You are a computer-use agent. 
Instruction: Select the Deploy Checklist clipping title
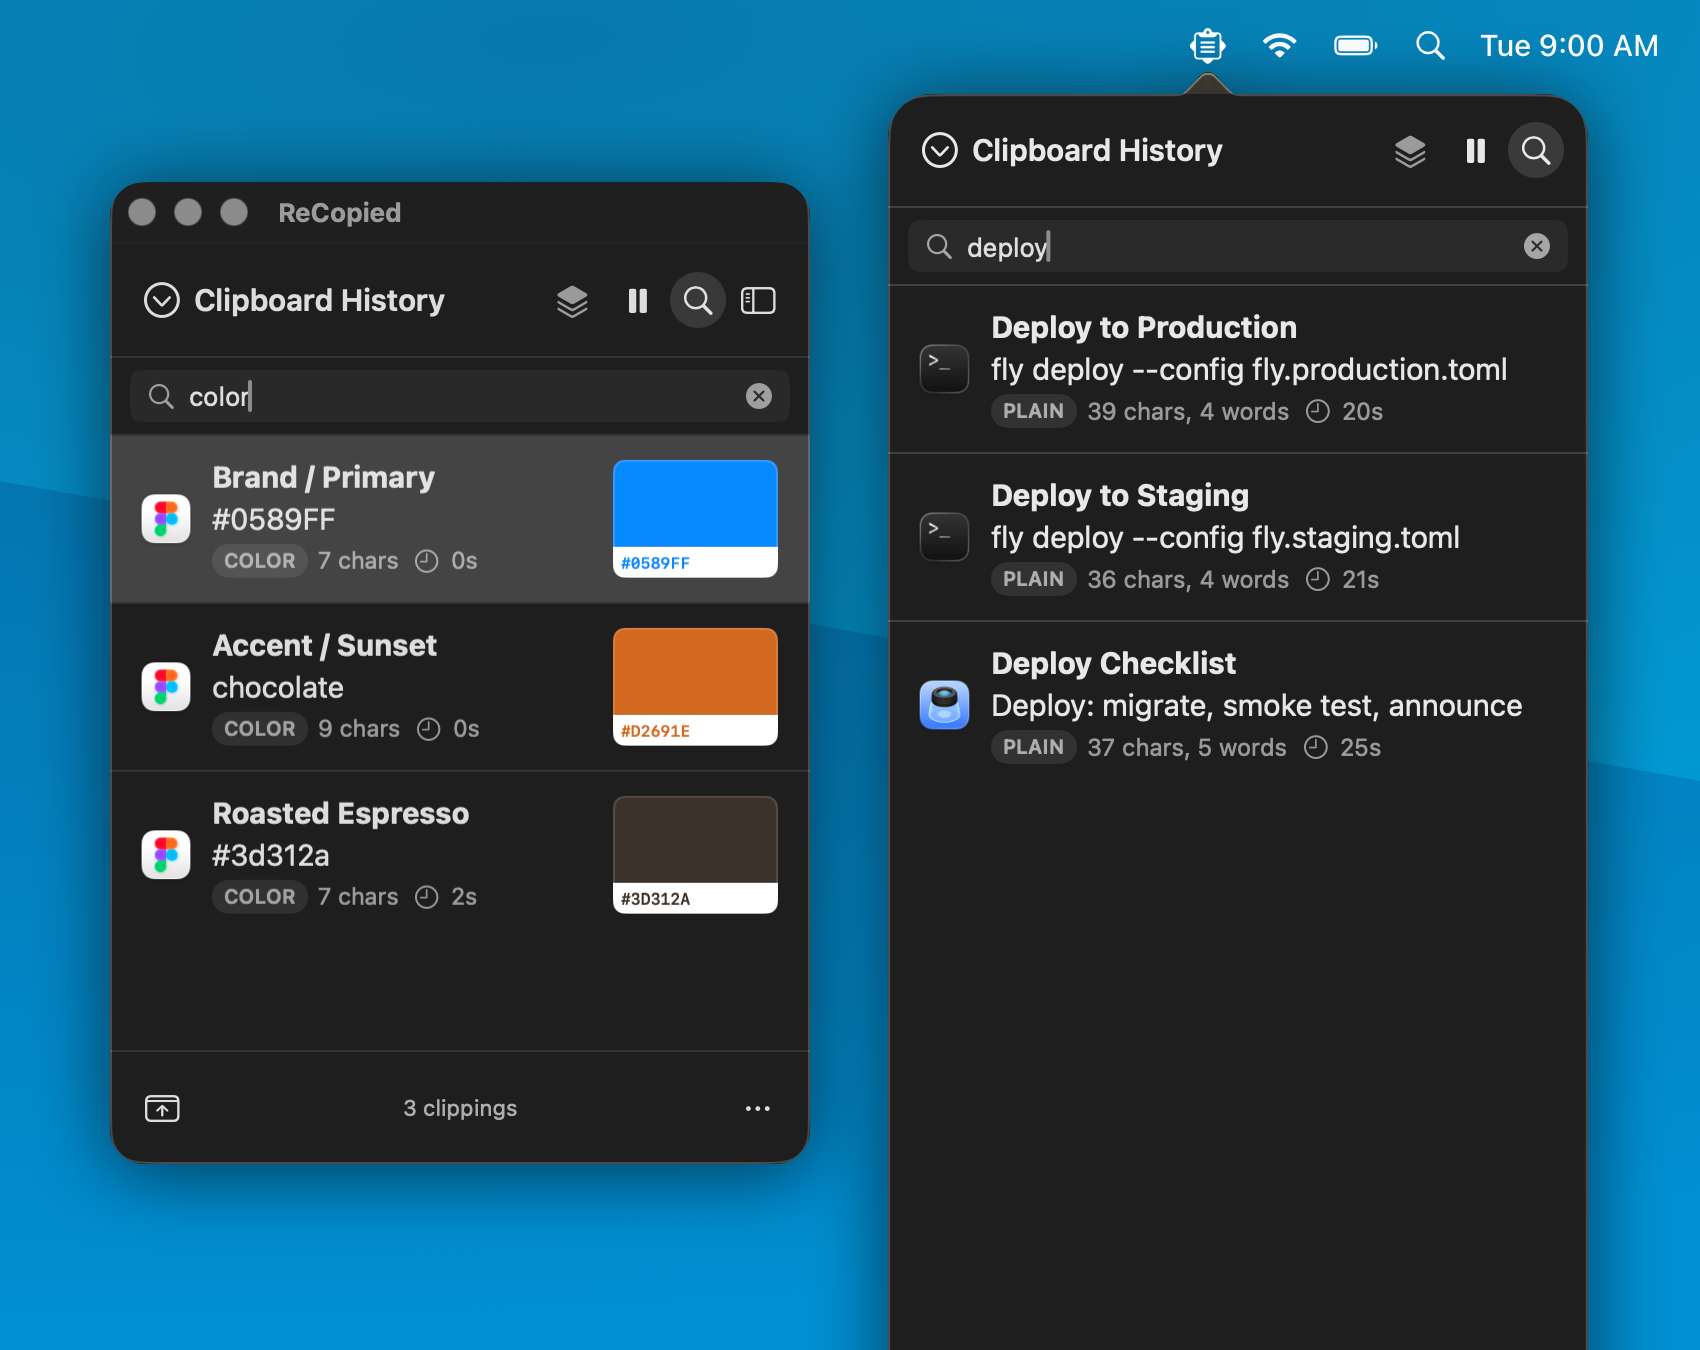point(1114,663)
